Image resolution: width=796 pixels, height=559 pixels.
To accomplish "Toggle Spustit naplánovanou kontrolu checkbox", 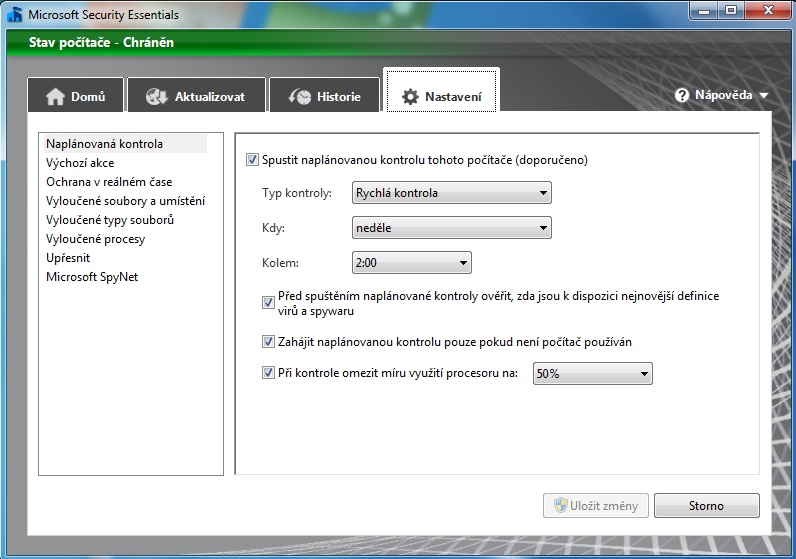I will (252, 160).
